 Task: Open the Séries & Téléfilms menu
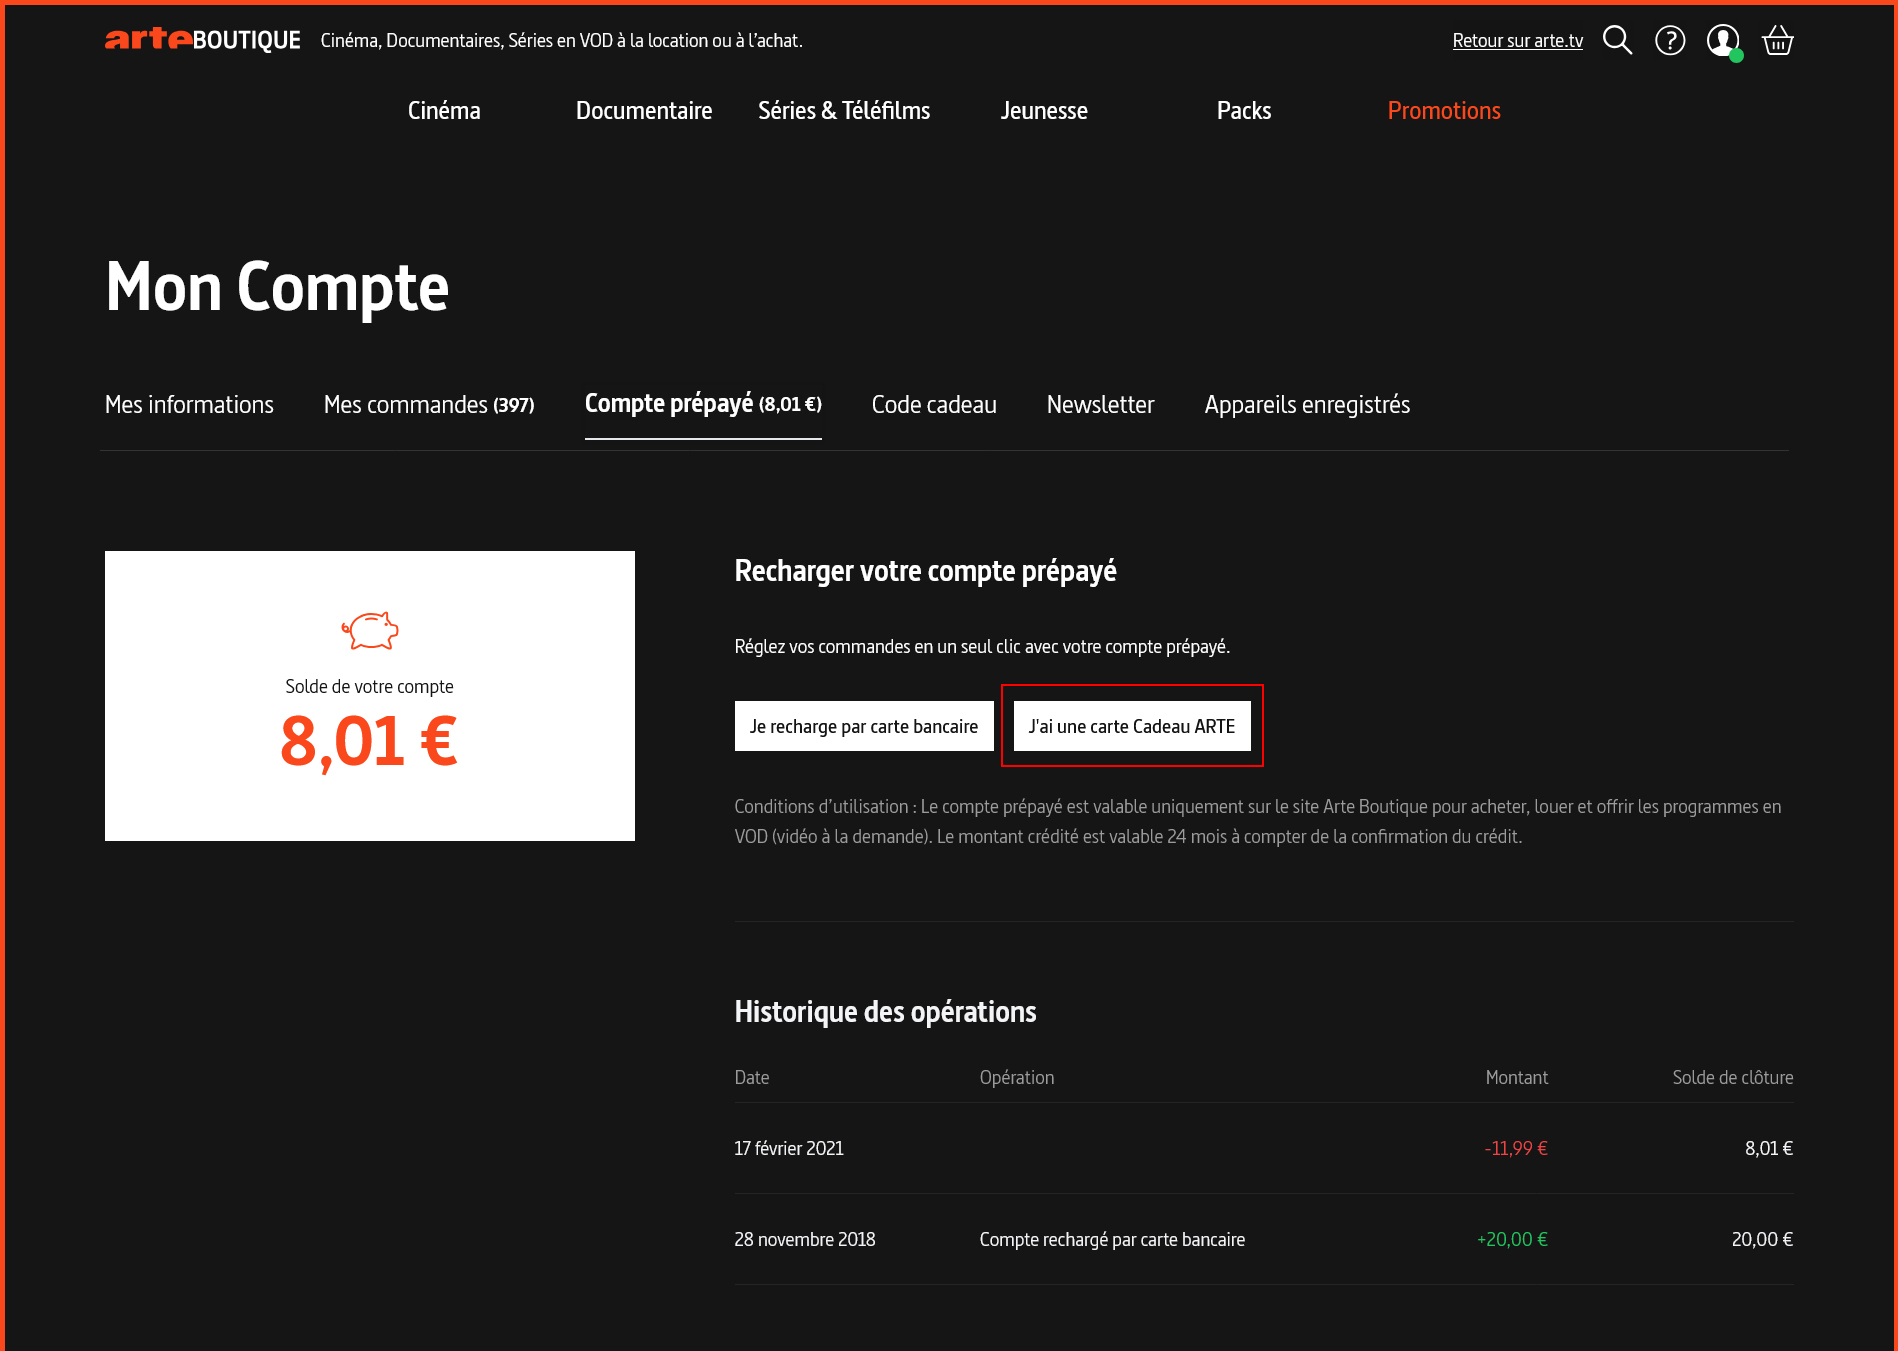[x=844, y=111]
